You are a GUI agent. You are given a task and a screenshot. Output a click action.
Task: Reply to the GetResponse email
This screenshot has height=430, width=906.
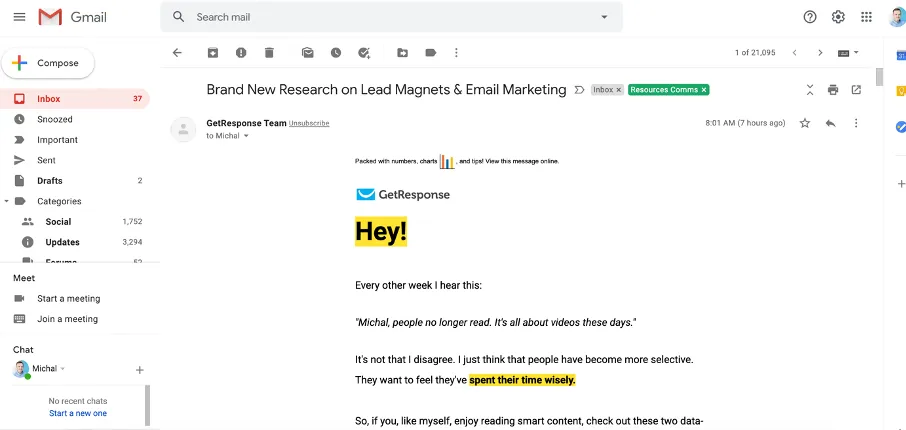[x=830, y=123]
